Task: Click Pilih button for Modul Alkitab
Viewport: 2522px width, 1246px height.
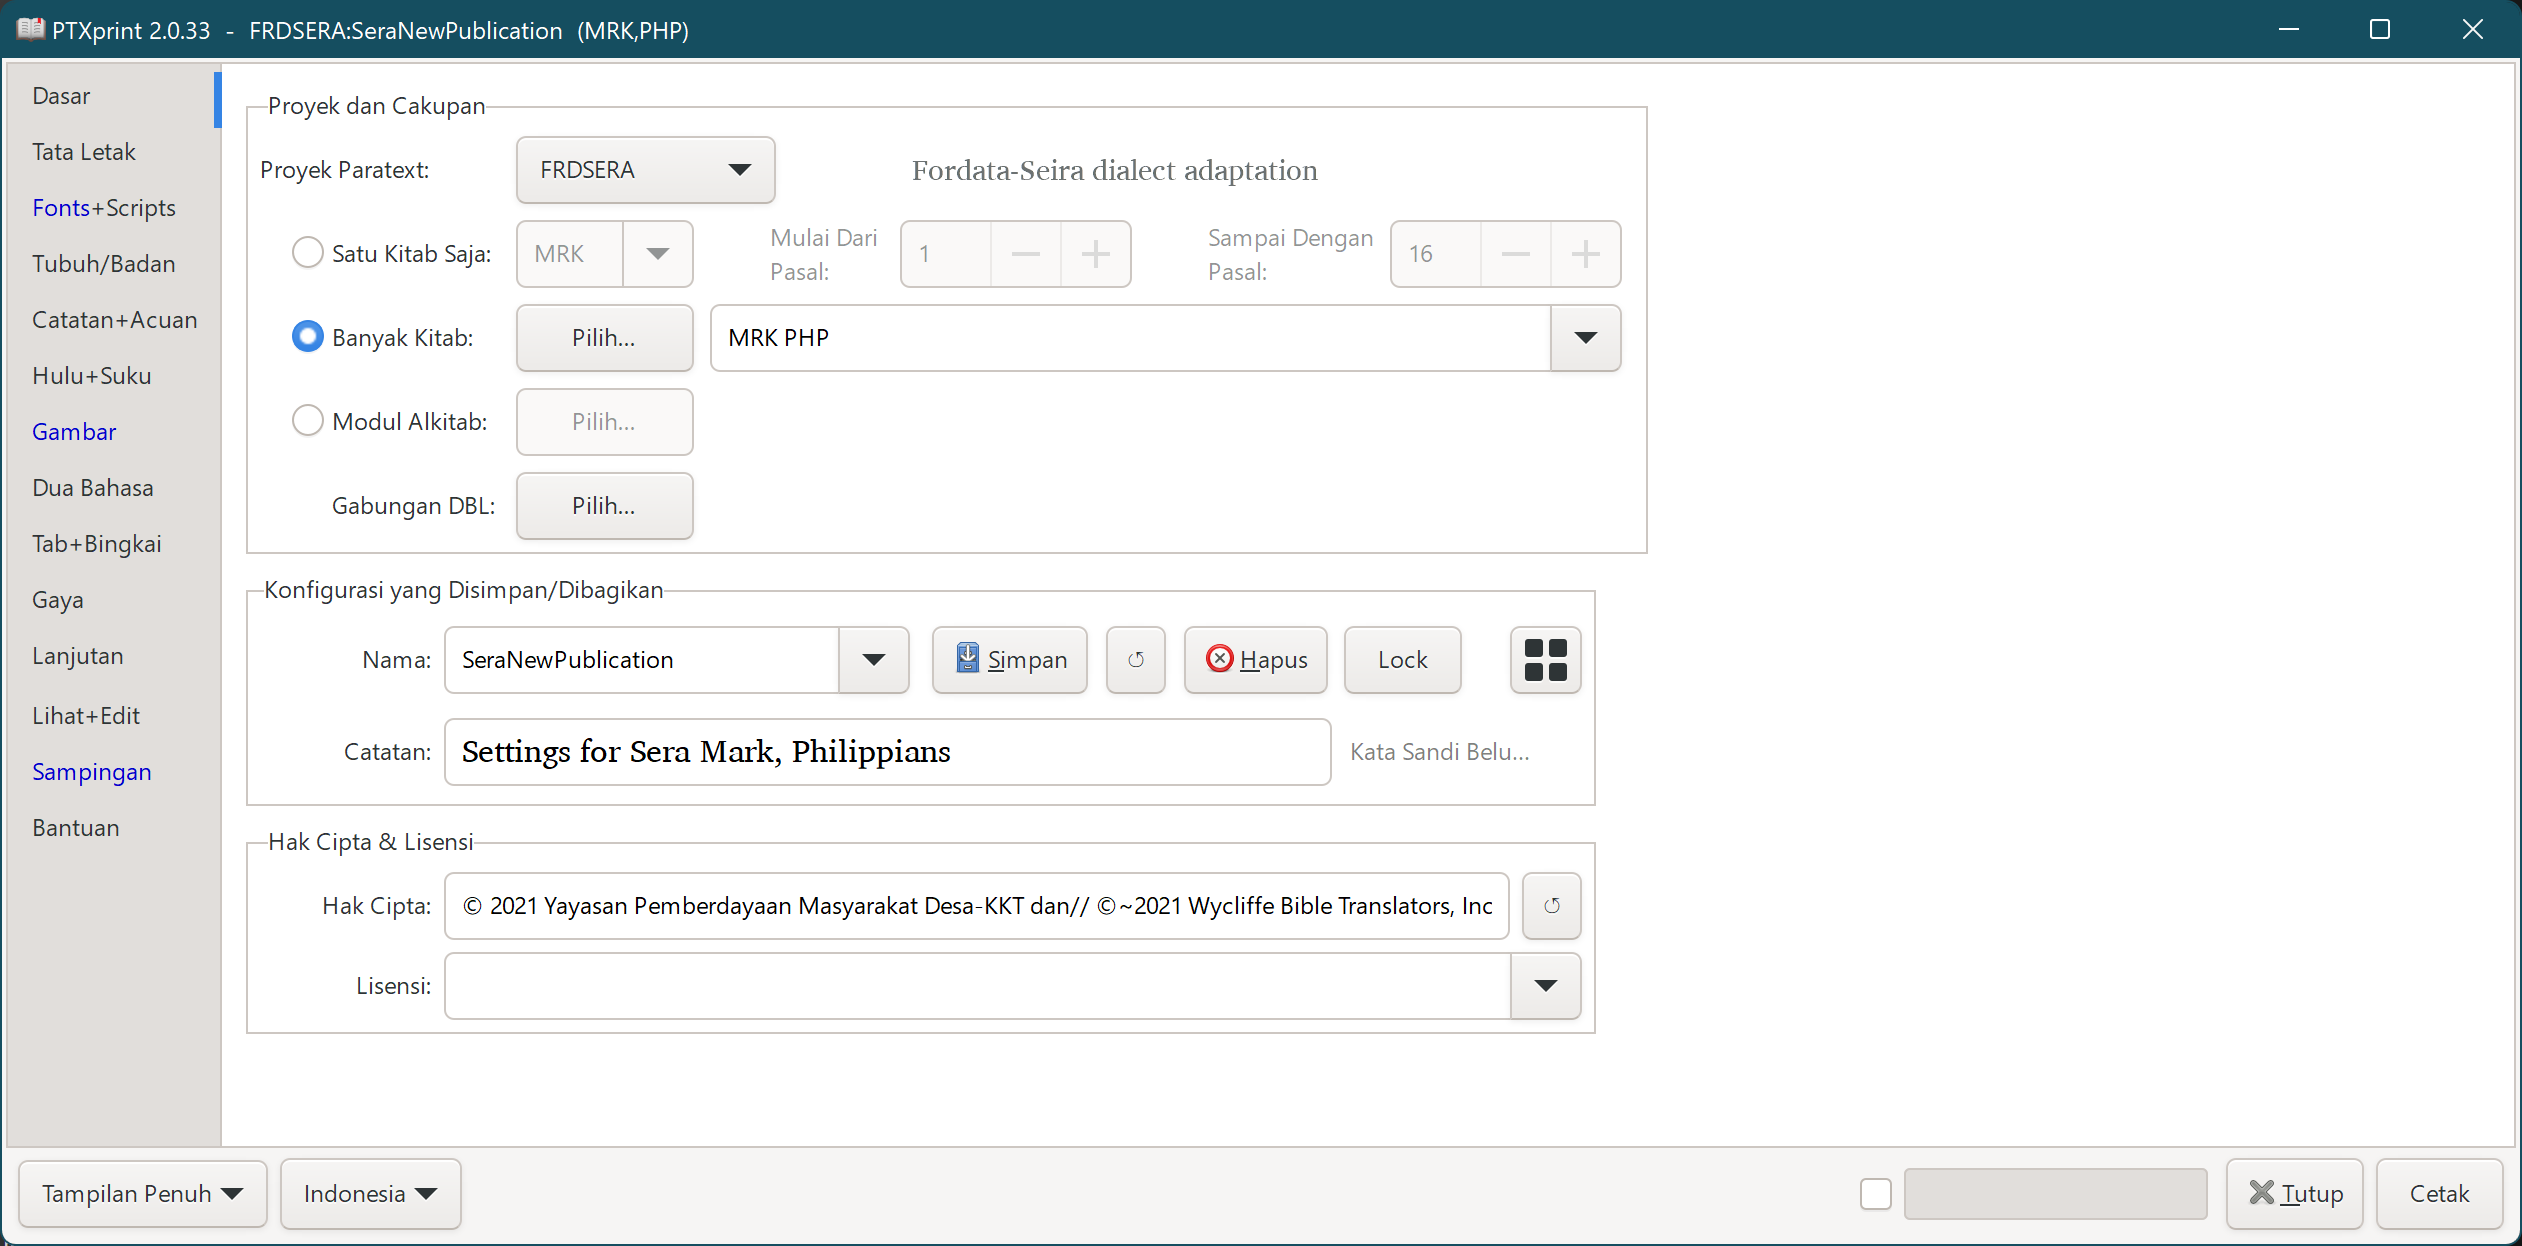Action: pos(604,422)
